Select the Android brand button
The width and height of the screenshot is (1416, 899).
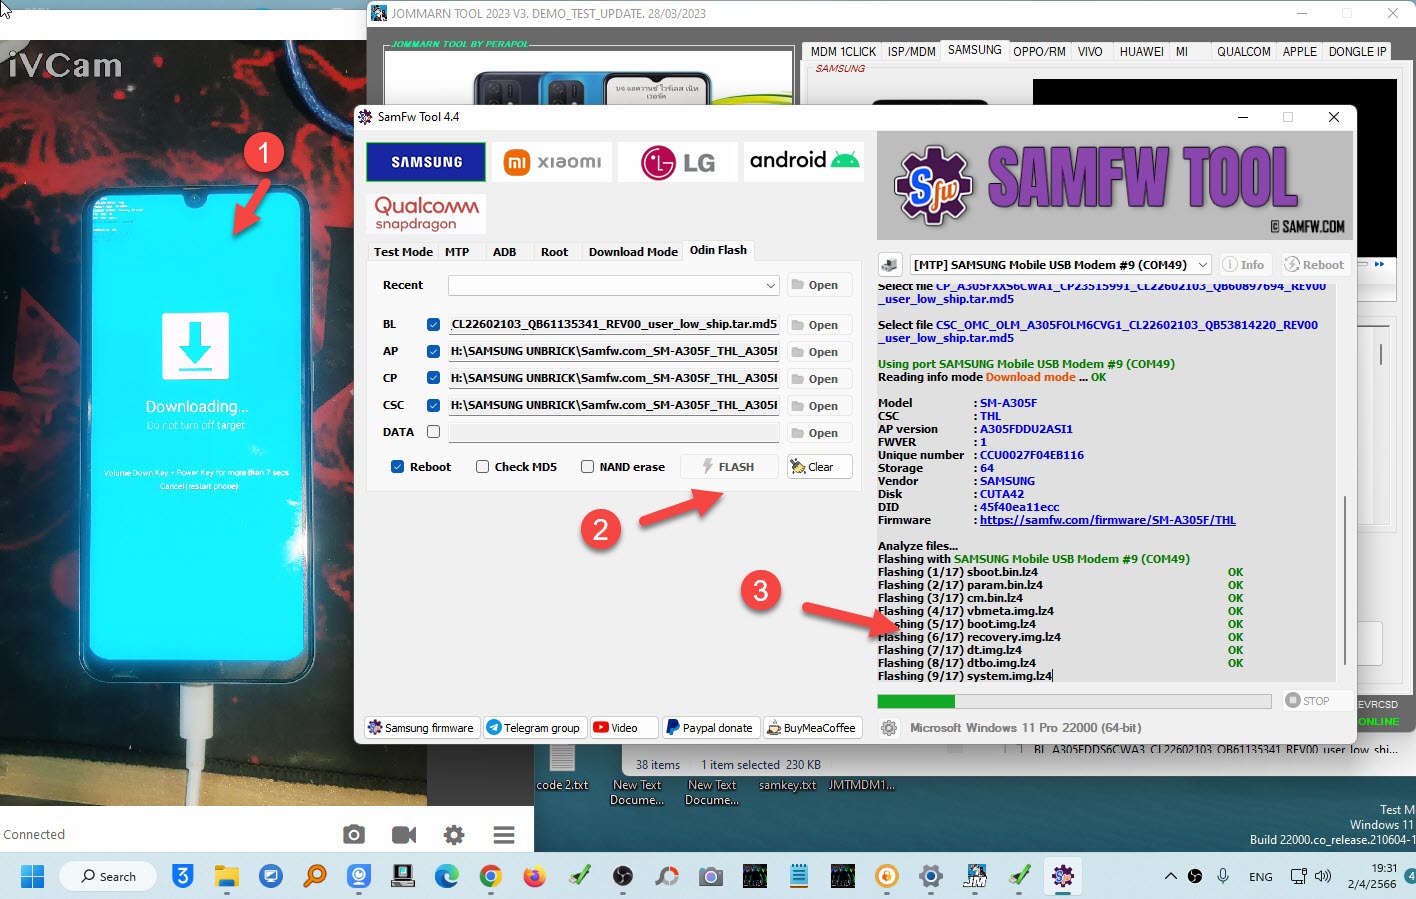click(x=803, y=162)
